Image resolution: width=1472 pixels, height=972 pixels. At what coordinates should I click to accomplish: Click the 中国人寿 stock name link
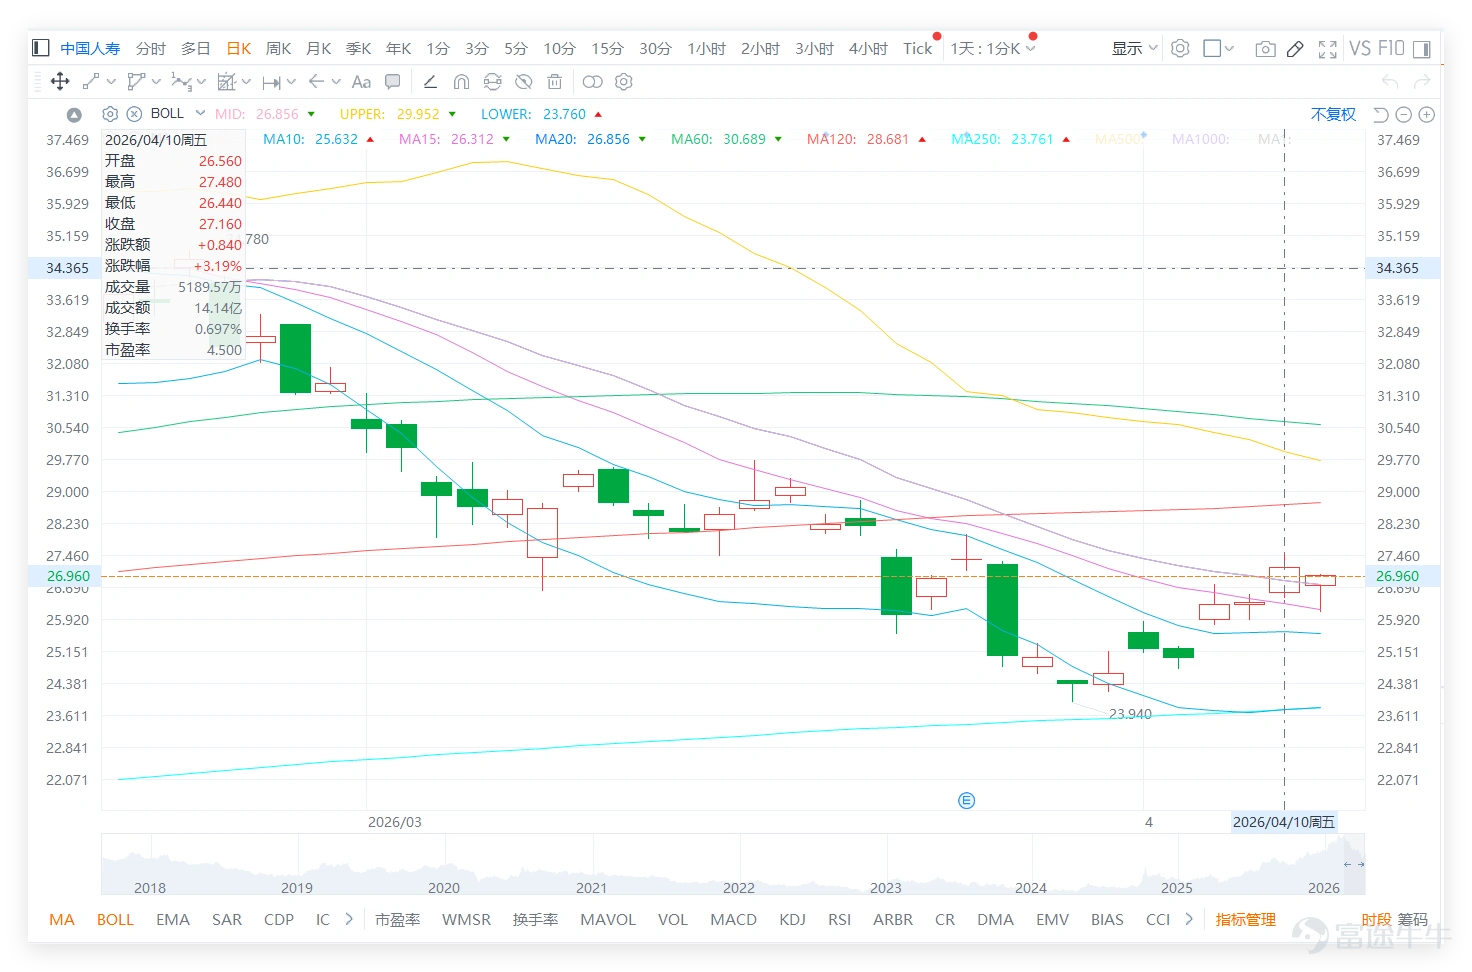[x=90, y=48]
